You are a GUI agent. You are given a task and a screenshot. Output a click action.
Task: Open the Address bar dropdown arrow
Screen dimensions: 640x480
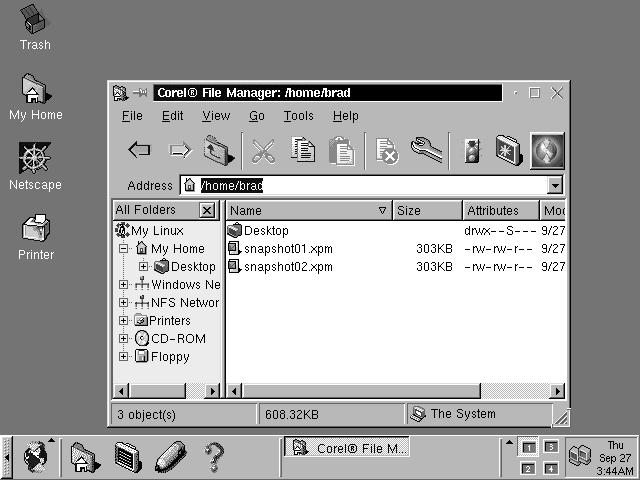pos(555,185)
